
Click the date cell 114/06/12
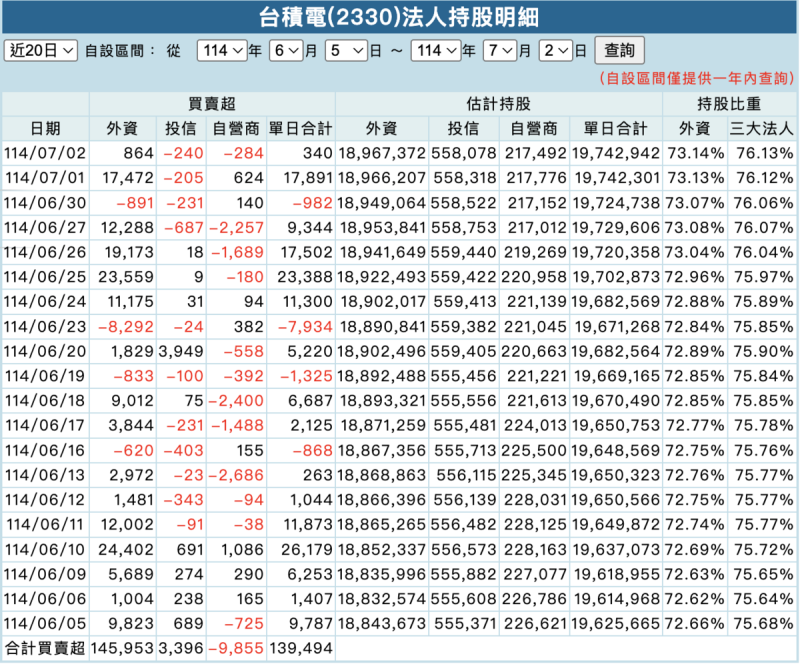pyautogui.click(x=45, y=500)
